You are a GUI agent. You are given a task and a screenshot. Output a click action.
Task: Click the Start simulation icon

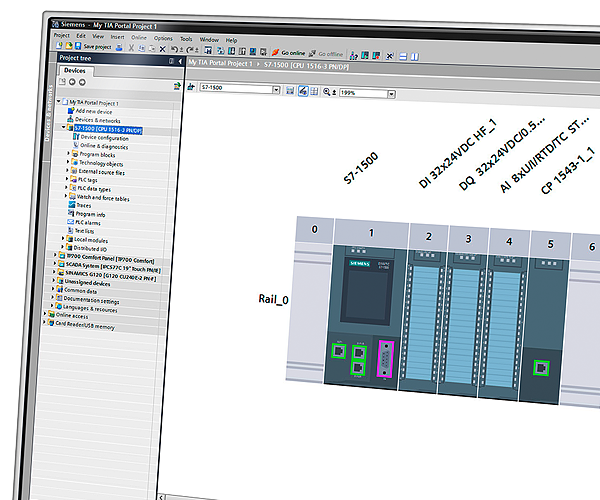click(x=253, y=51)
